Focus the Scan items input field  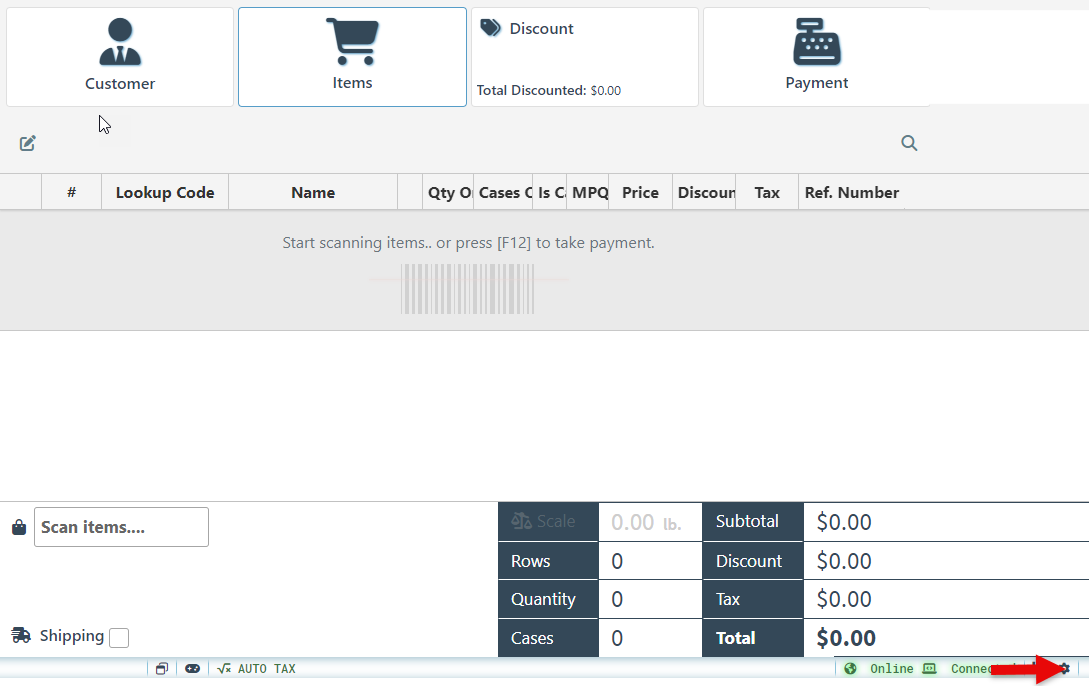coord(121,527)
